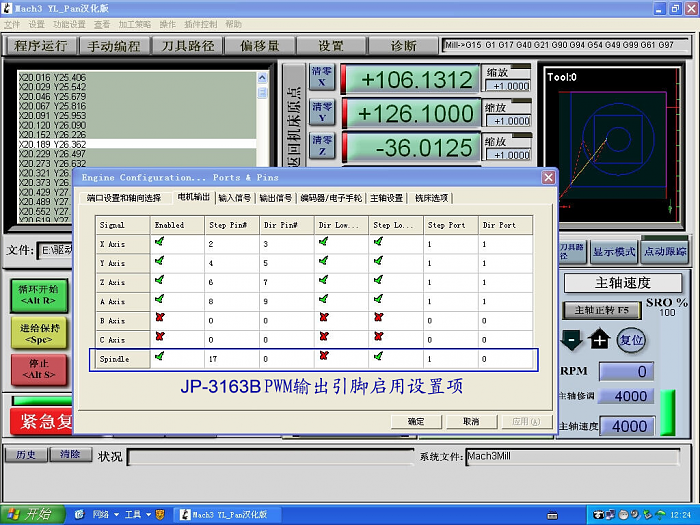Switch to 主轴设置 tab
Image resolution: width=700 pixels, height=525 pixels.
(387, 198)
